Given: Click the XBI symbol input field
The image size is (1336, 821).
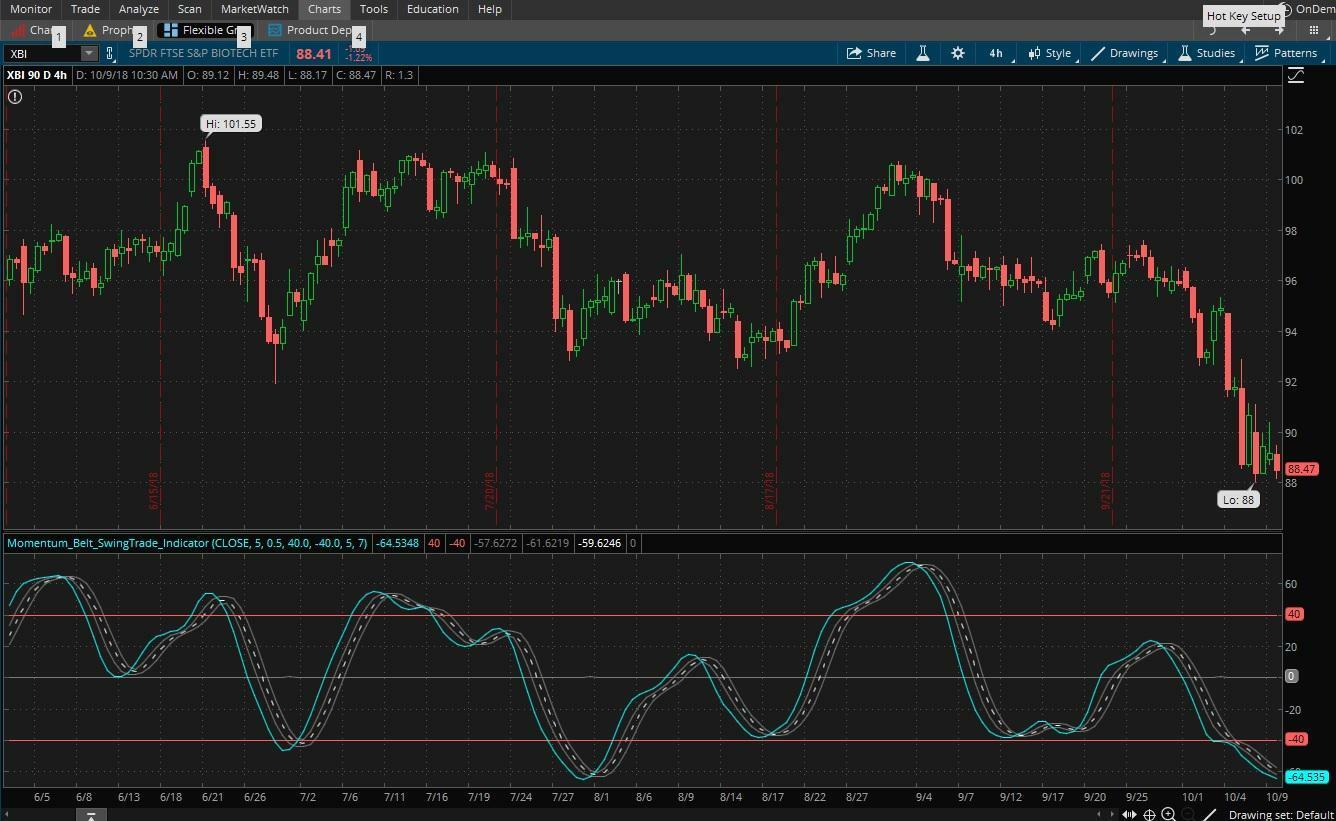Looking at the screenshot, I should pyautogui.click(x=44, y=53).
